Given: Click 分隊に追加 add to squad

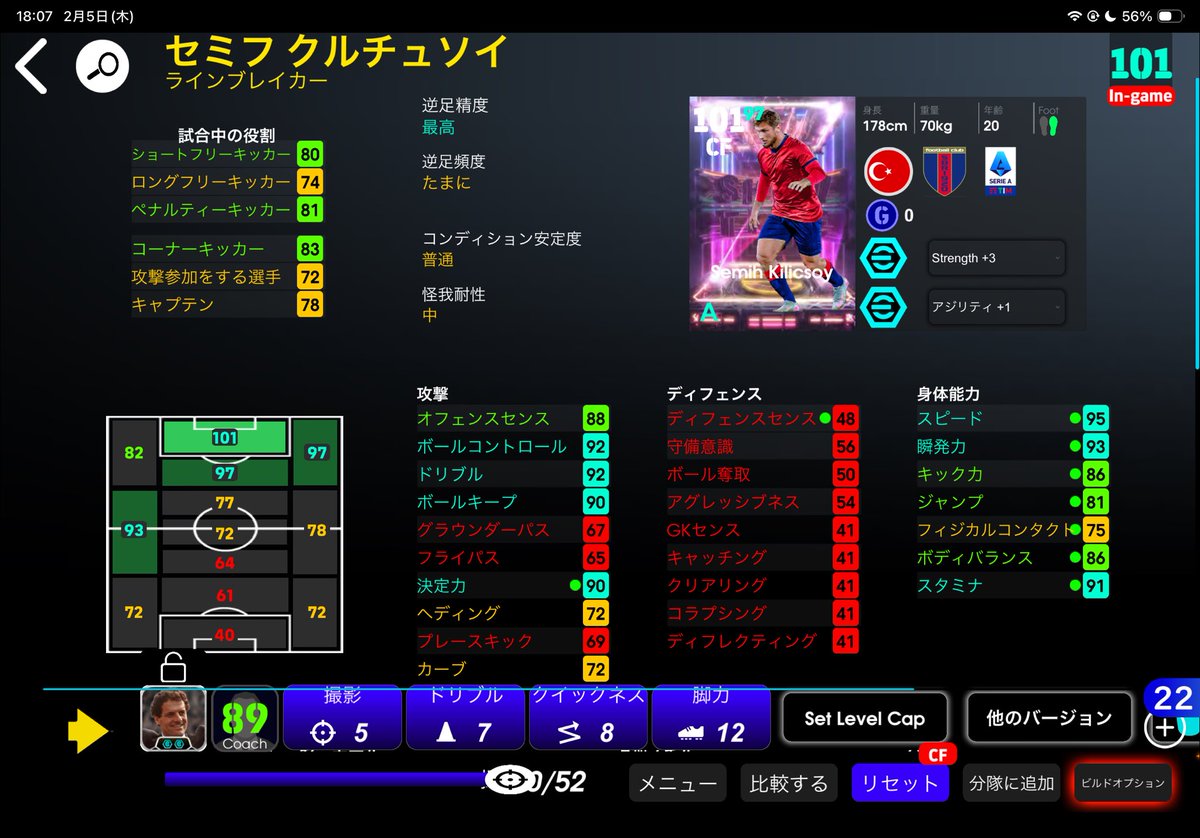Looking at the screenshot, I should [x=1010, y=783].
